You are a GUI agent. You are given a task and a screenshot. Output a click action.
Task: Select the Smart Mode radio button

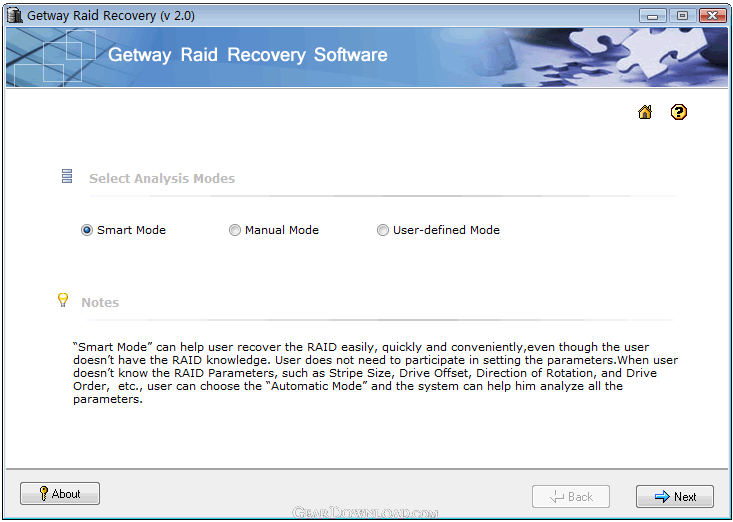87,230
